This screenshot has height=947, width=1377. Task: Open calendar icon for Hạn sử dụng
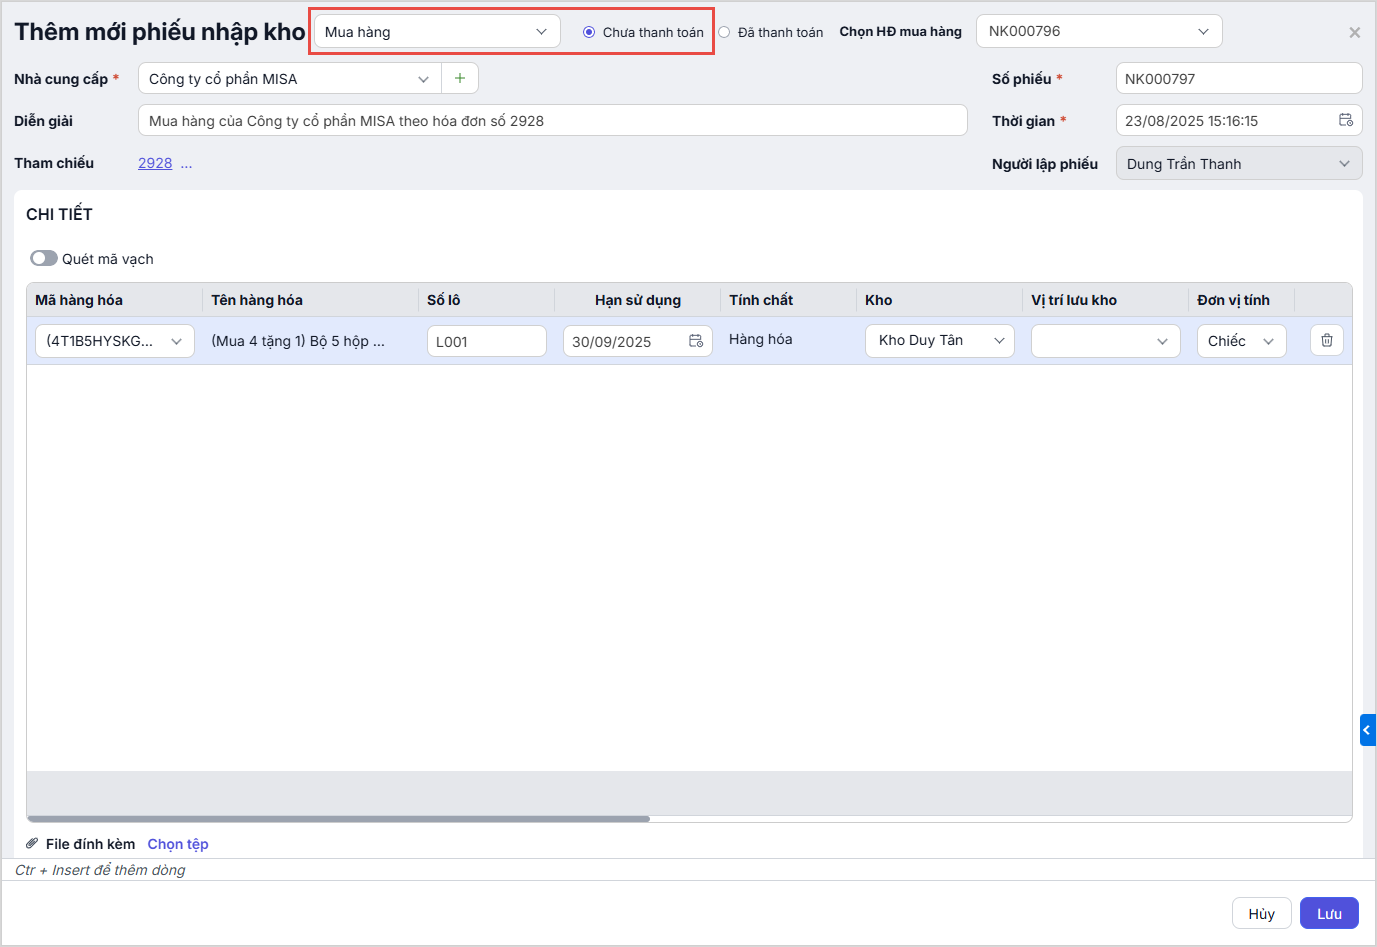(x=696, y=341)
